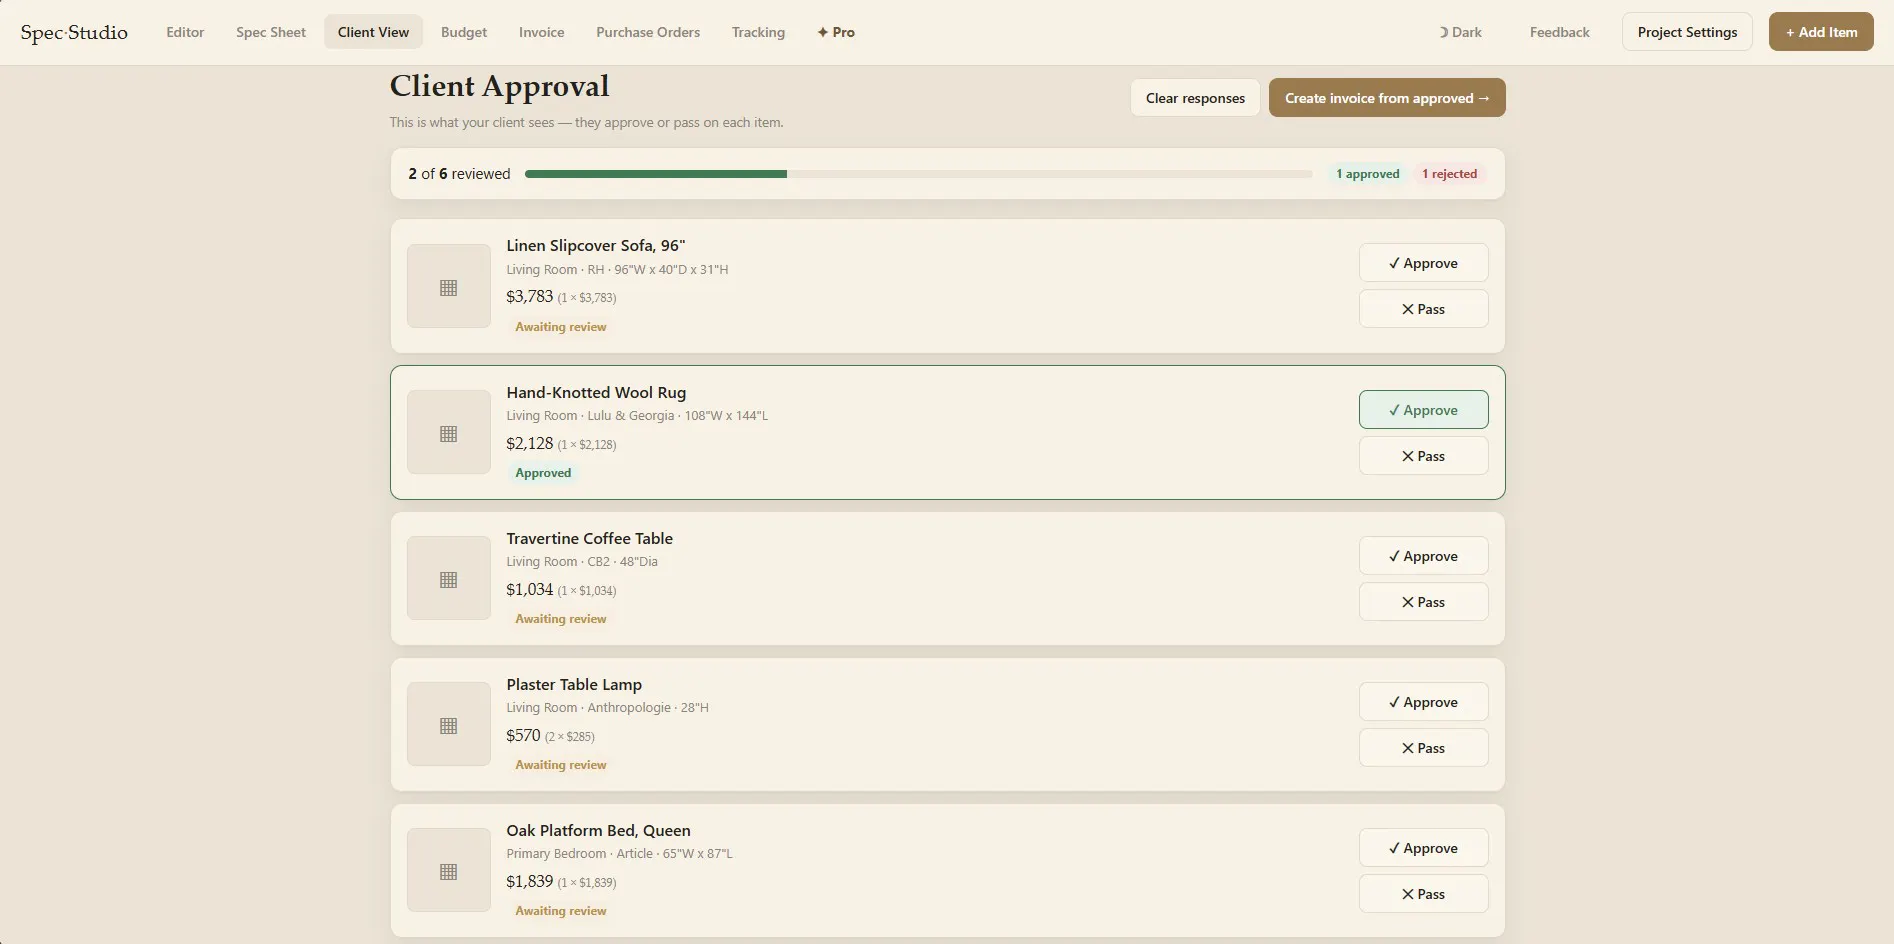Click the $1,034 coffee table price
1894x944 pixels.
529,589
